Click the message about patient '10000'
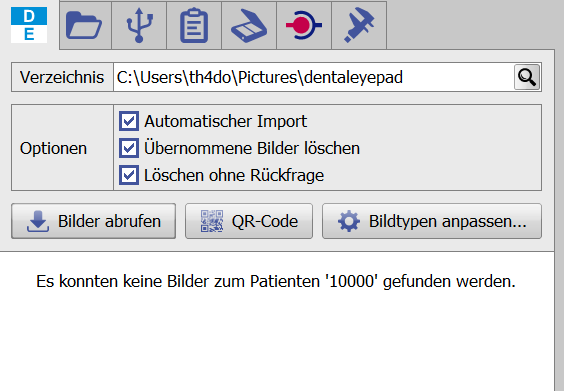Image resolution: width=564 pixels, height=391 pixels. 276,281
